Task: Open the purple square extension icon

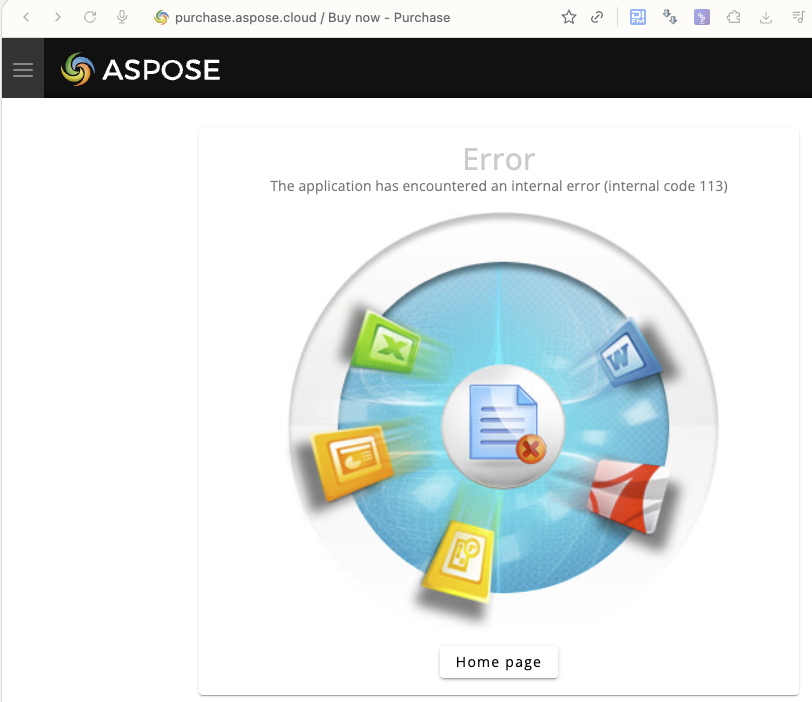Action: 702,18
